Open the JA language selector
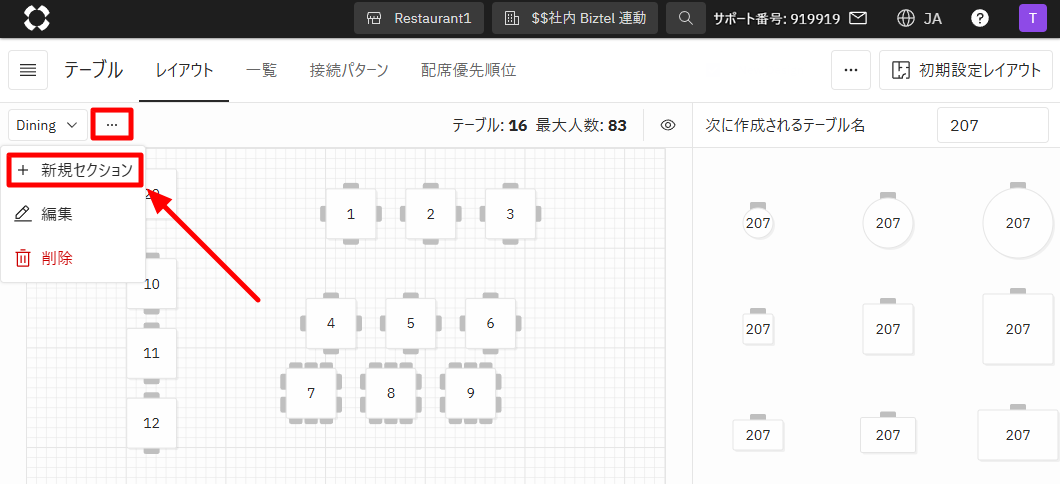The width and height of the screenshot is (1060, 484). pos(919,18)
